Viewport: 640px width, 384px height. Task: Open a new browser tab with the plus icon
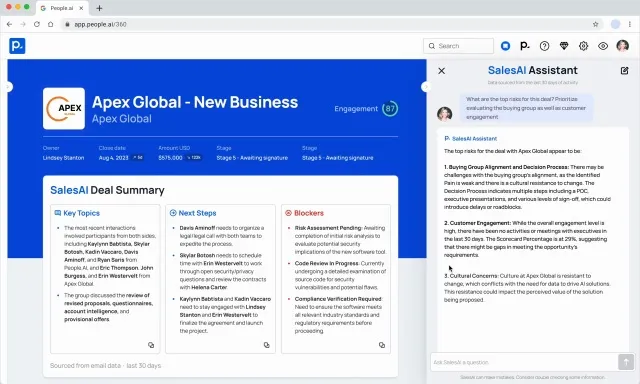99,8
